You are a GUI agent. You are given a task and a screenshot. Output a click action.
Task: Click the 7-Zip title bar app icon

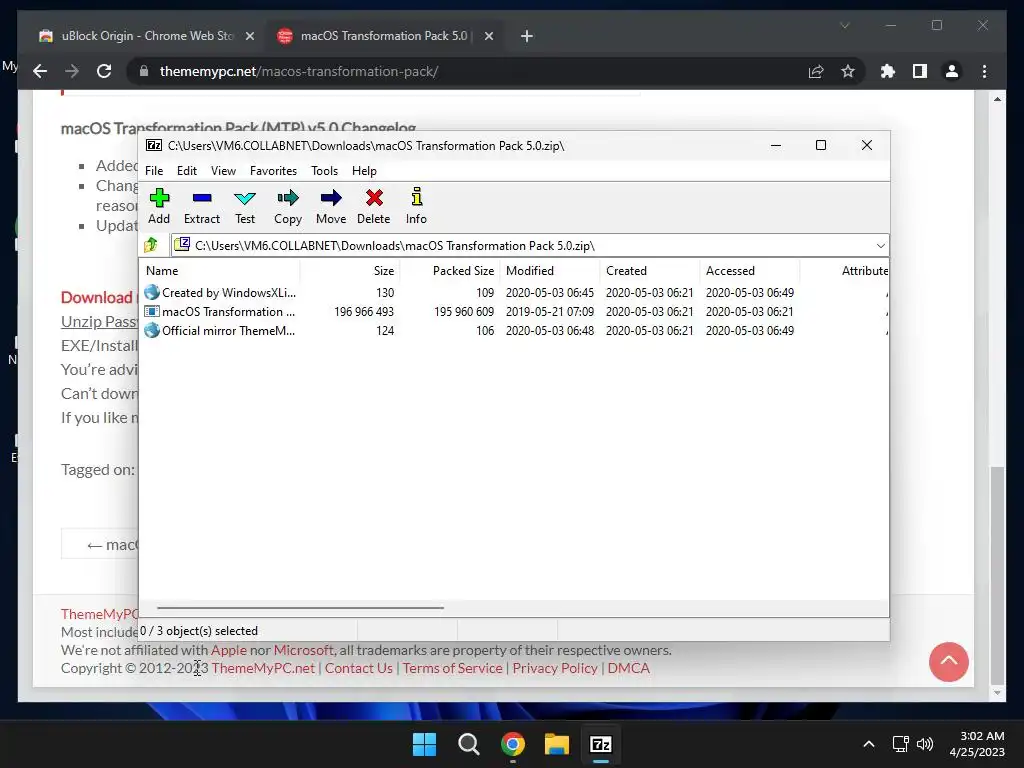pyautogui.click(x=154, y=145)
